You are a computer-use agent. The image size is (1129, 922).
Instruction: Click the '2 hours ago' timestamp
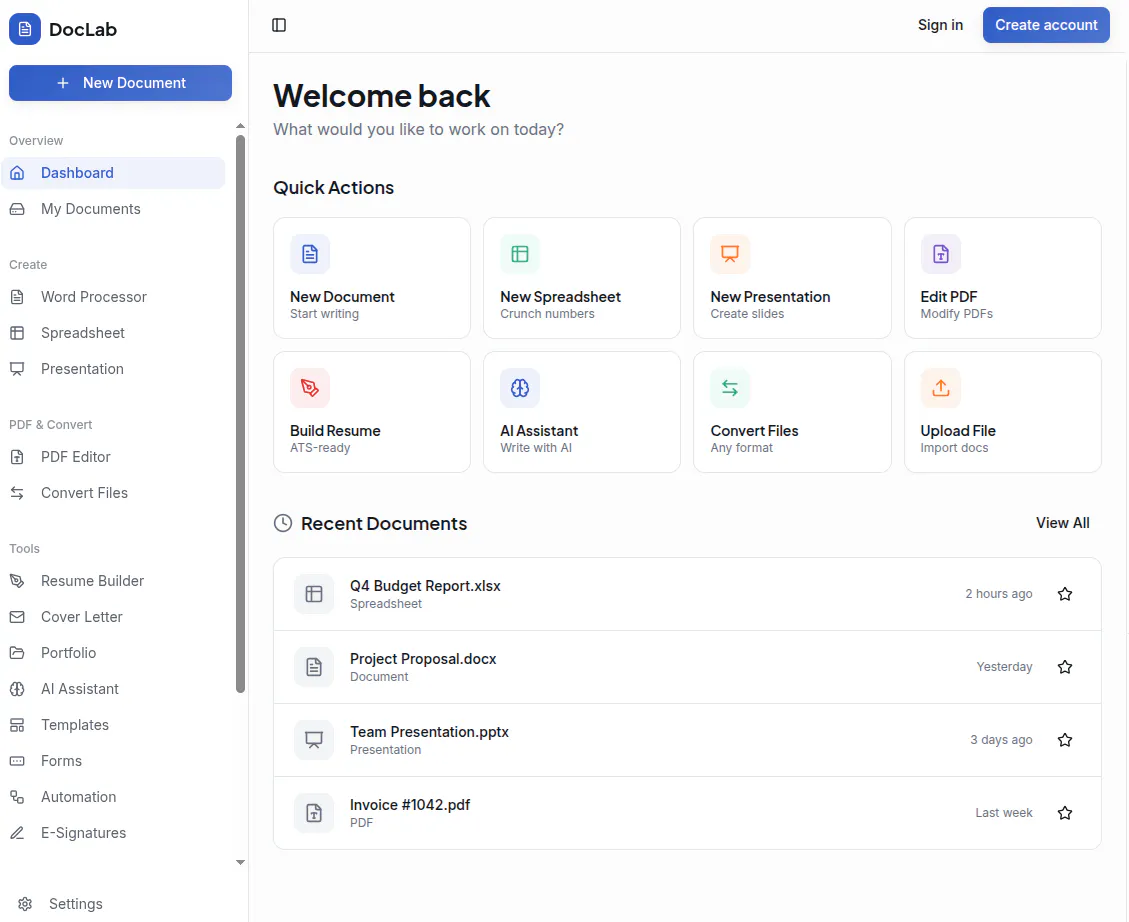tap(999, 594)
